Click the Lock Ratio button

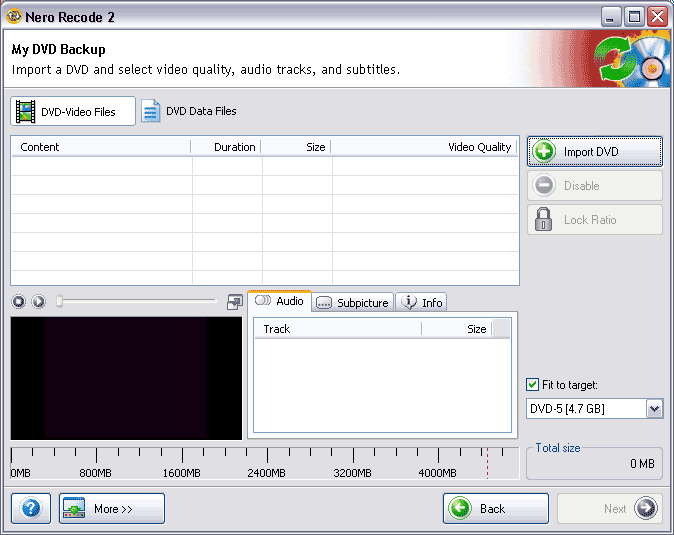tap(595, 220)
